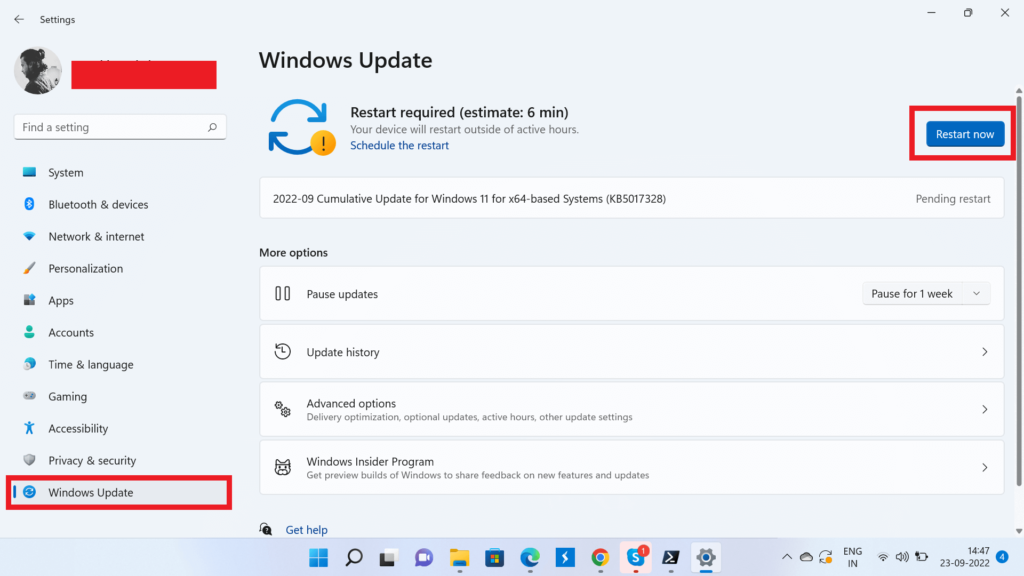Expand Advanced options chevron
1024x576 pixels.
point(985,409)
